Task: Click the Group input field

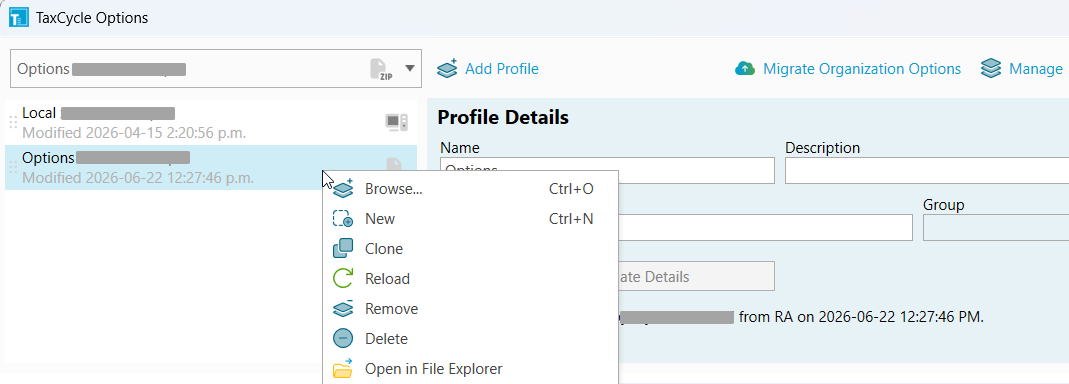Action: (996, 227)
